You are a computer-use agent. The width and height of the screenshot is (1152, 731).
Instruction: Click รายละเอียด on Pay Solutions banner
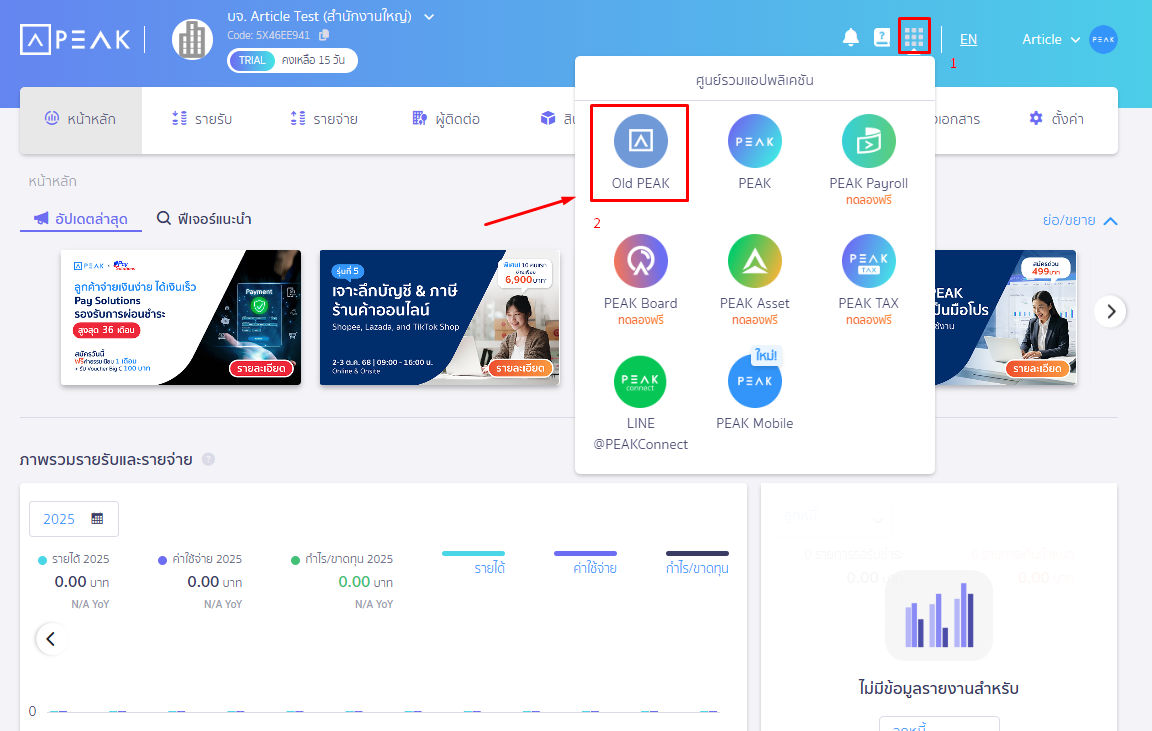pyautogui.click(x=262, y=368)
